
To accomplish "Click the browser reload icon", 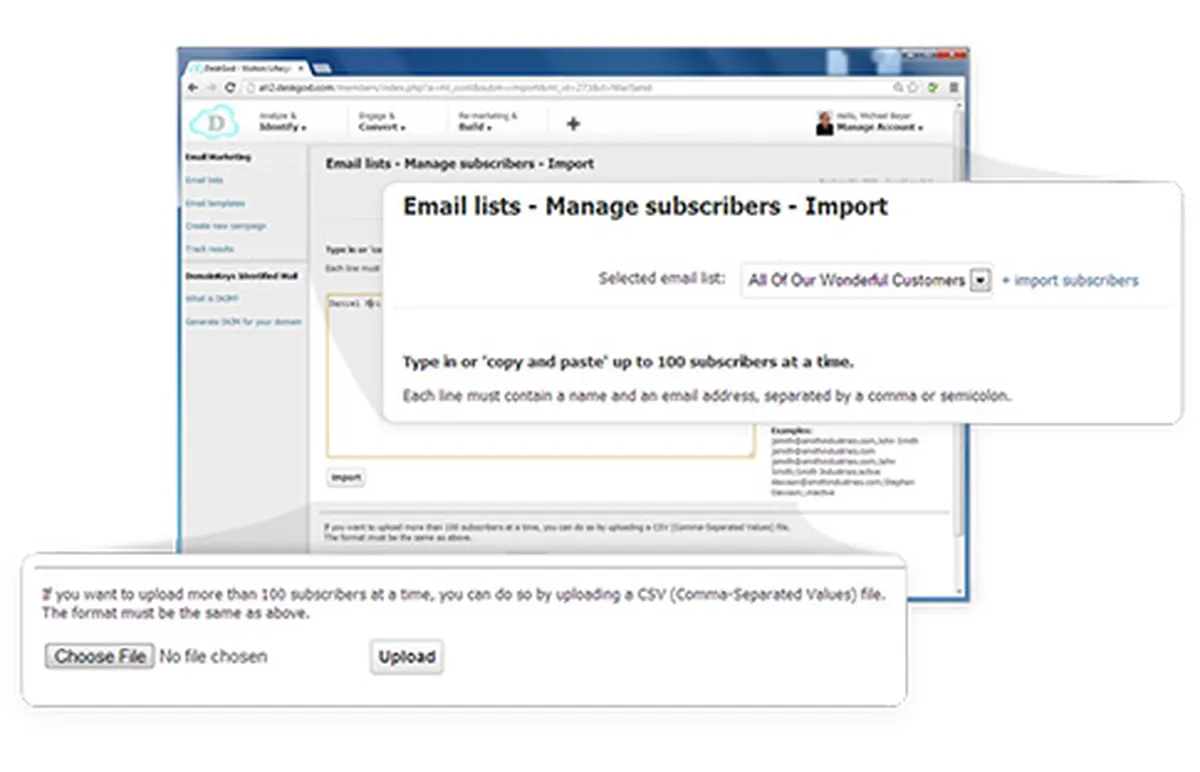I will click(x=230, y=88).
